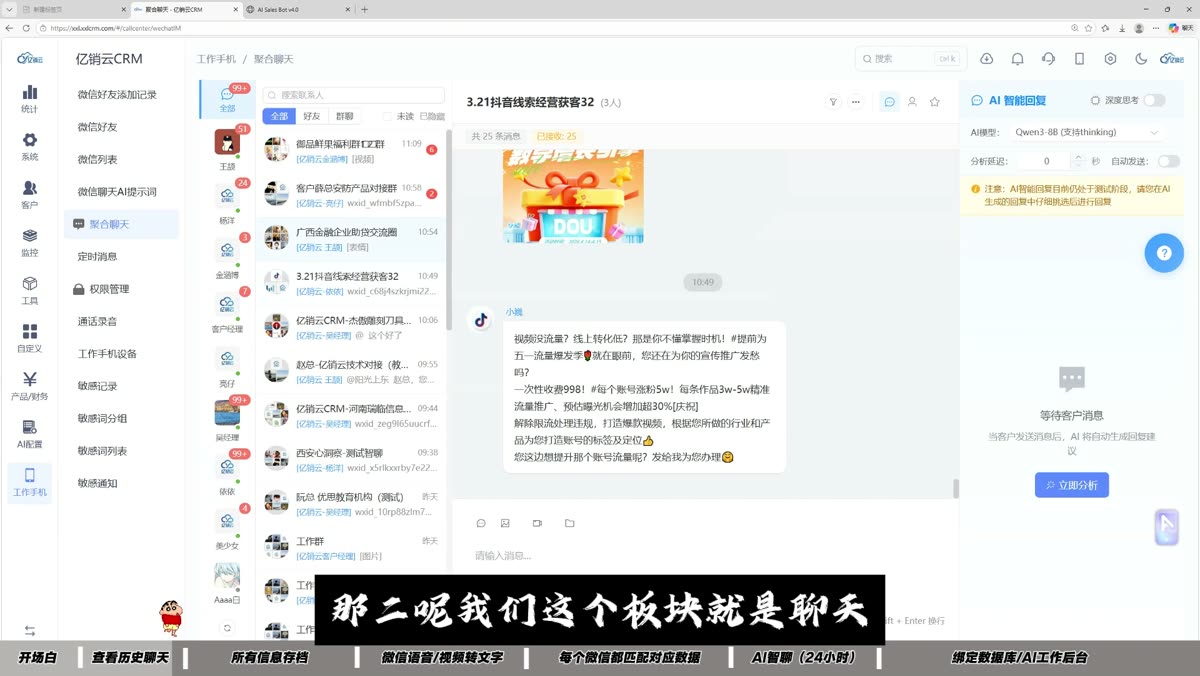Open the 工具 tools sidebar section
The image size is (1200, 676).
[x=30, y=290]
